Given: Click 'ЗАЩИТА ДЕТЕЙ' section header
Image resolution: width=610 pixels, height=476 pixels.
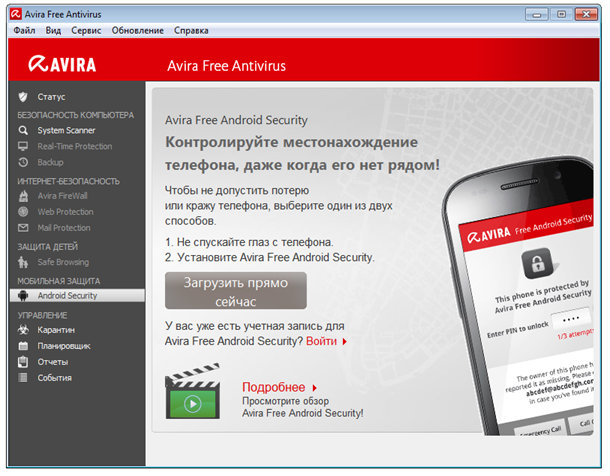Looking at the screenshot, I should tap(47, 247).
